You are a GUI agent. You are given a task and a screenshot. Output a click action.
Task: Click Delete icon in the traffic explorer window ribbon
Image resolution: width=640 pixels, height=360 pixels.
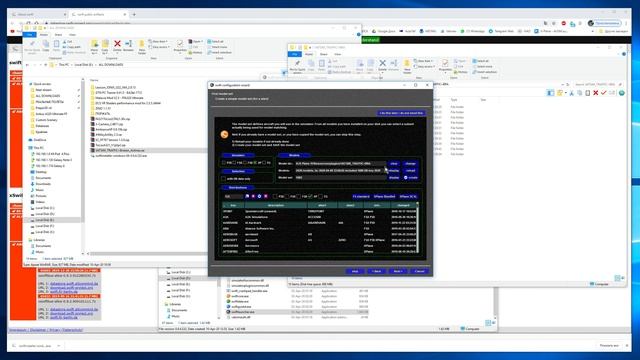click(382, 63)
